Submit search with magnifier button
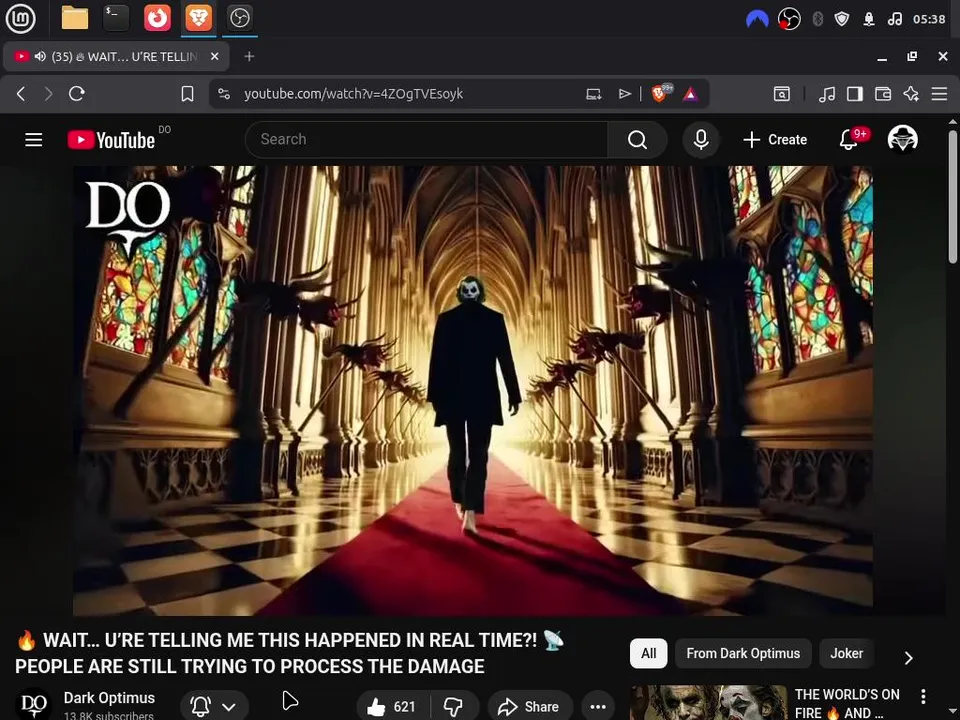This screenshot has width=960, height=720. coord(637,140)
